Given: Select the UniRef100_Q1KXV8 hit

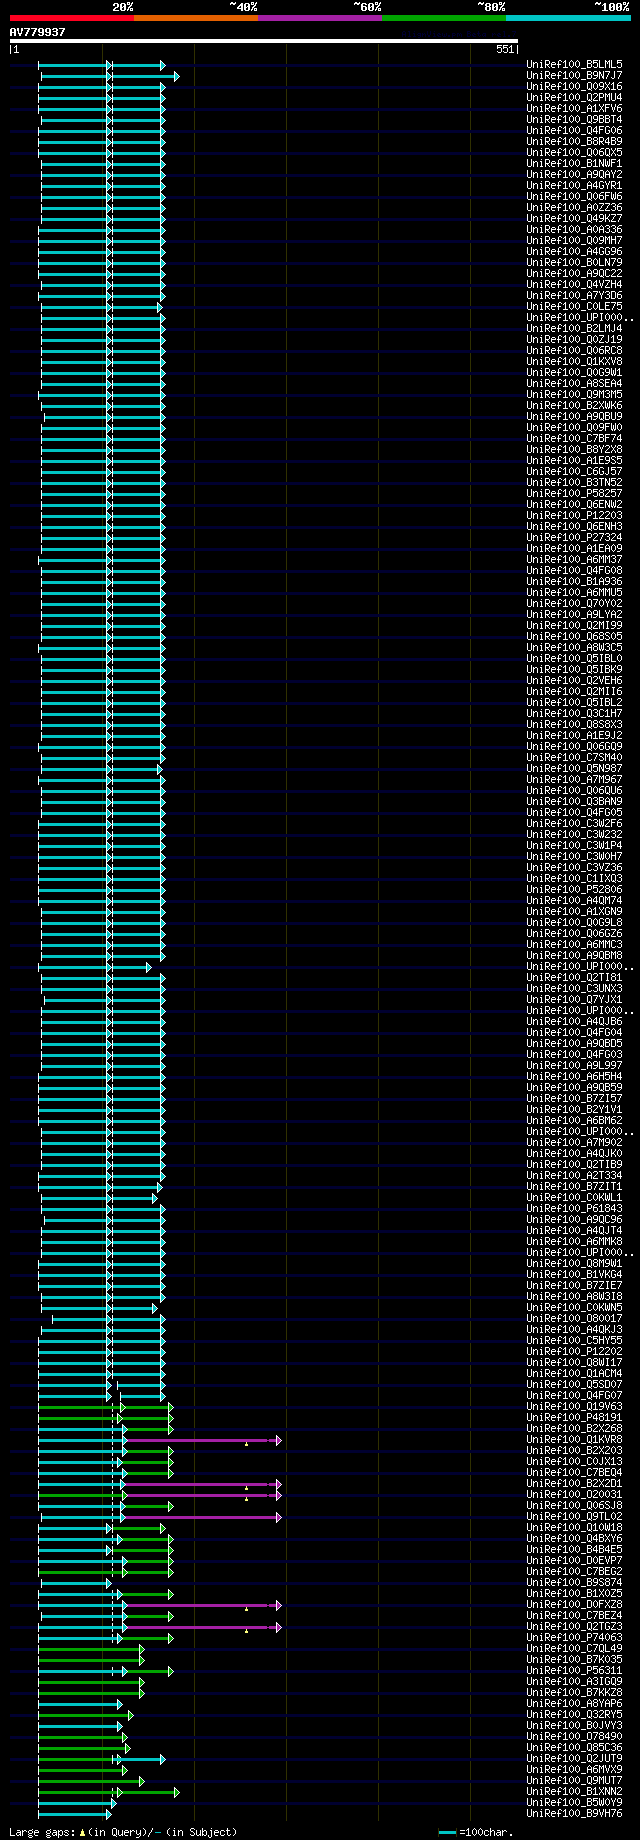Looking at the screenshot, I should click(x=574, y=361).
